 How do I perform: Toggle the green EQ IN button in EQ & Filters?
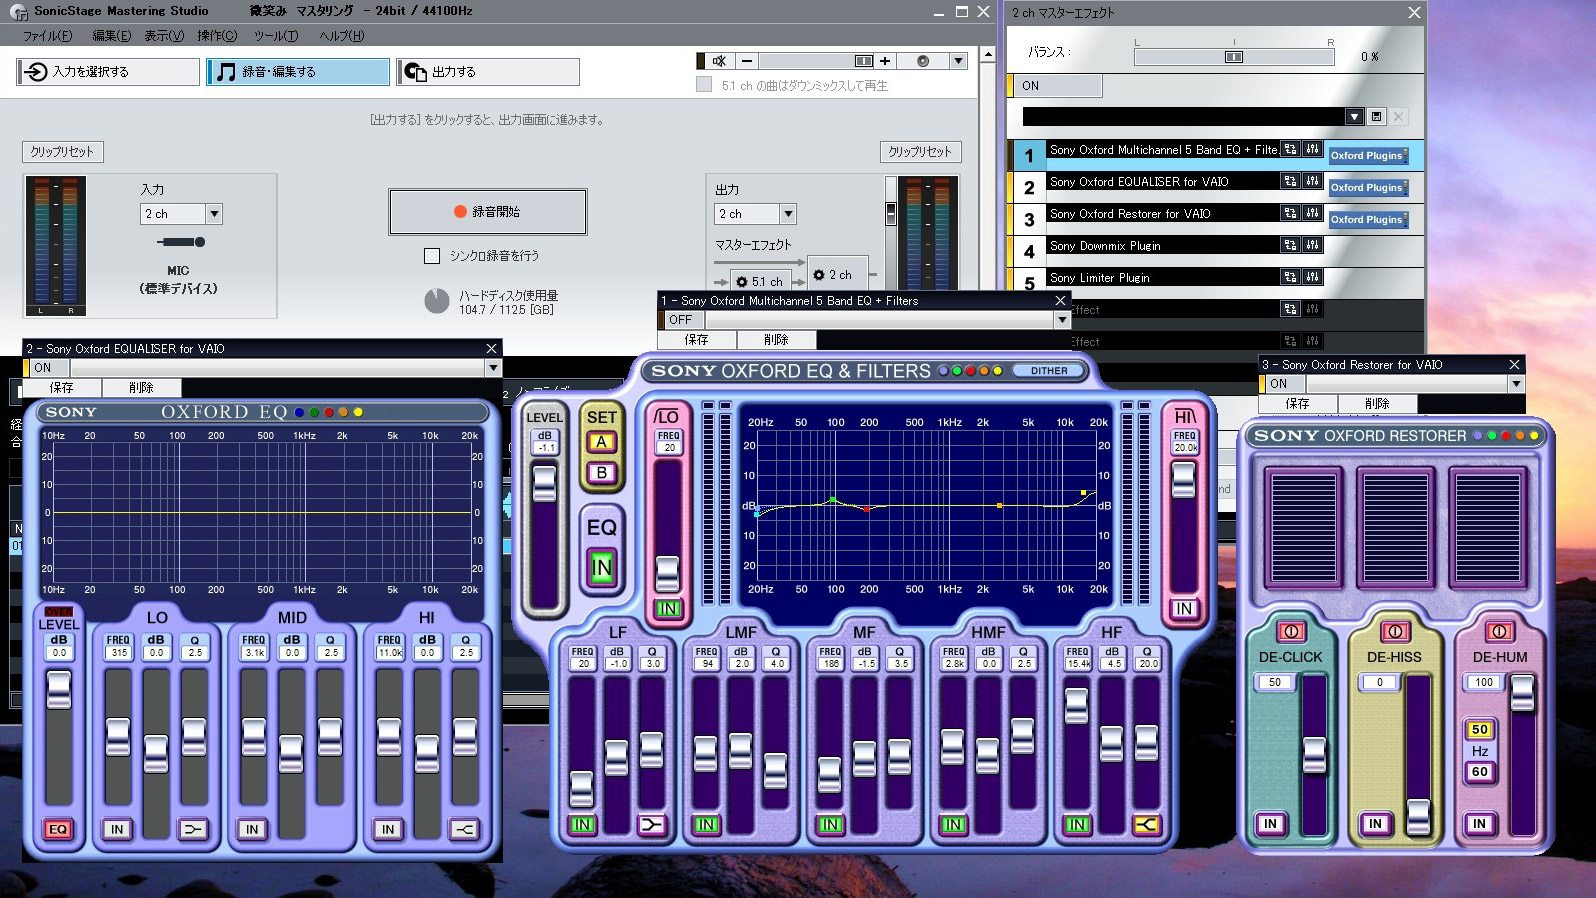click(601, 568)
